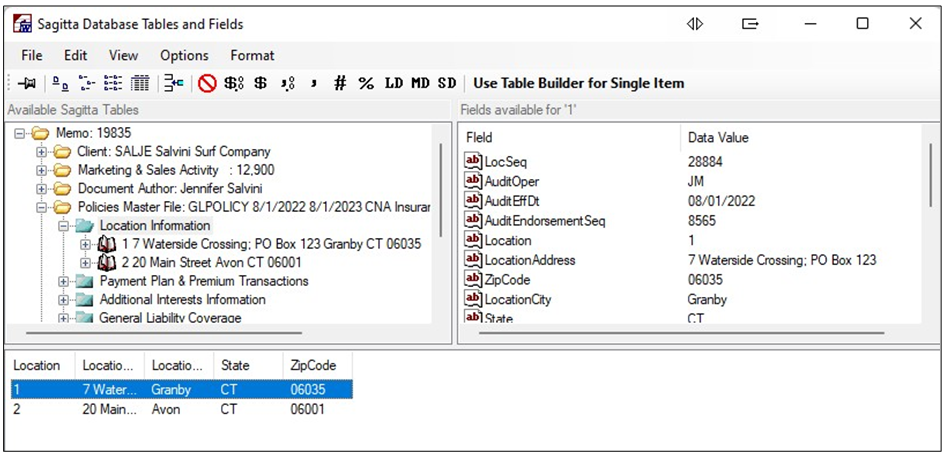The width and height of the screenshot is (948, 457).
Task: Click the exit arrow icon in title bar
Action: 750,24
